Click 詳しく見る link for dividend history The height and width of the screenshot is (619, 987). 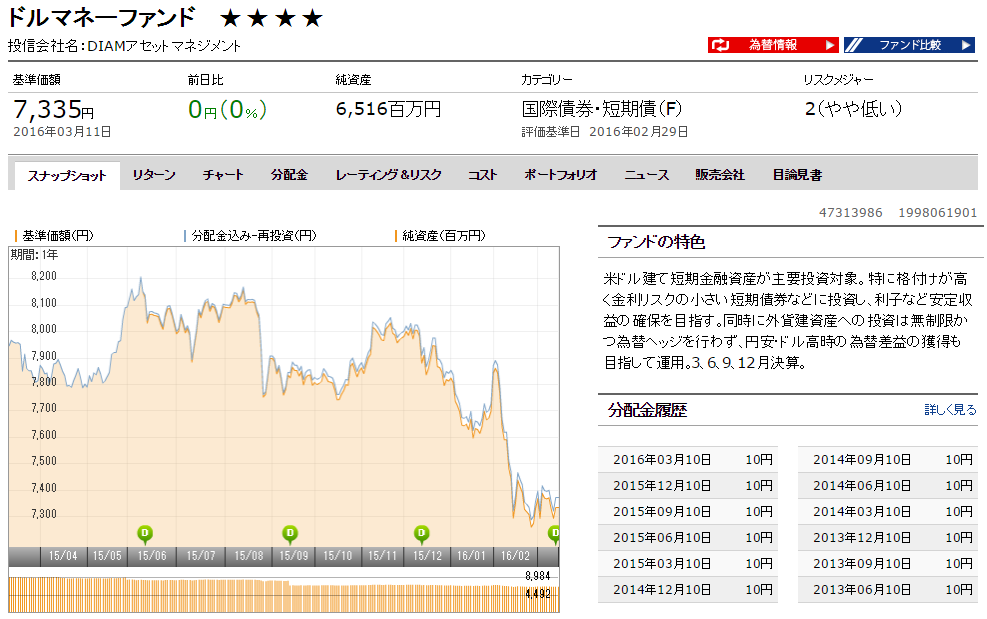click(x=950, y=410)
